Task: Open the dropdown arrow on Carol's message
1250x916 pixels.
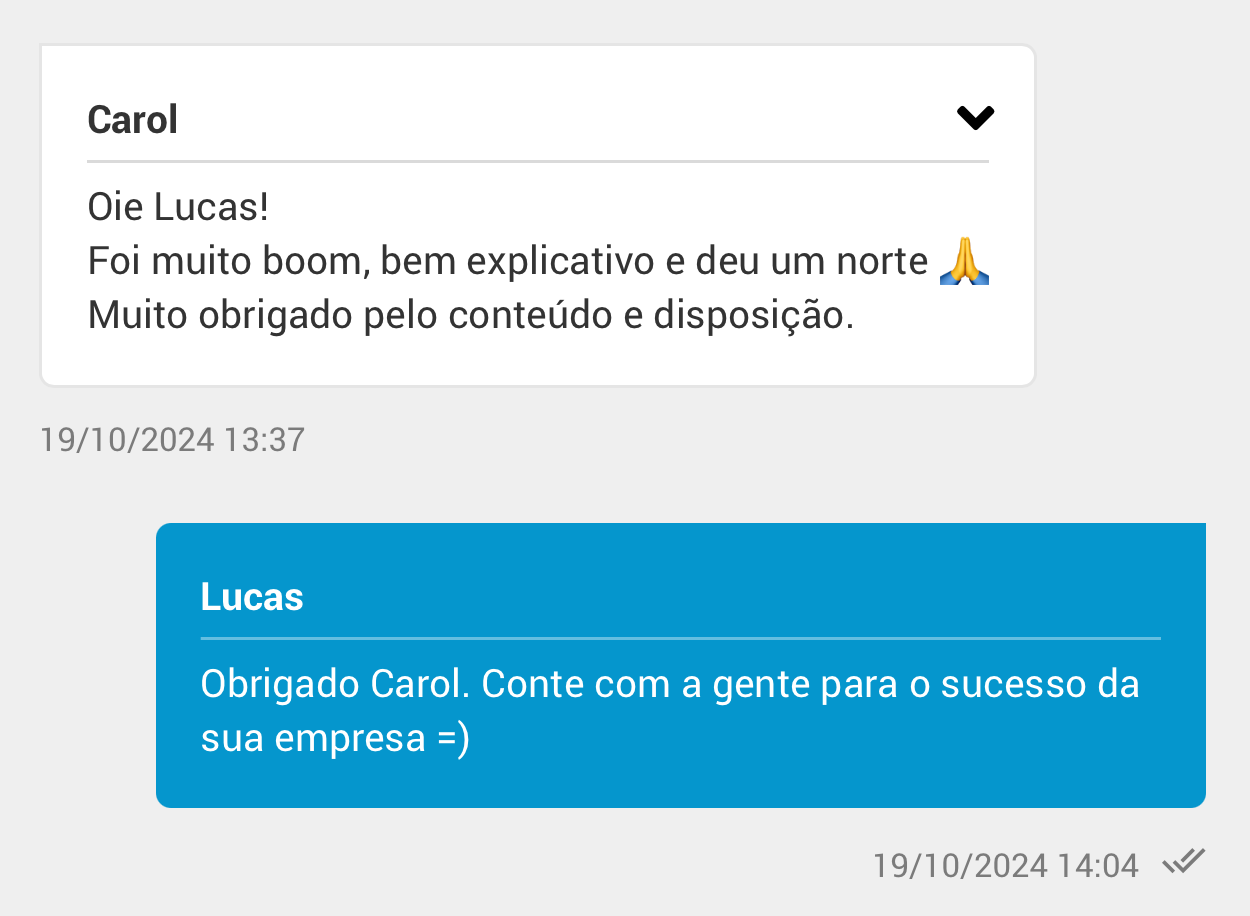Action: click(x=975, y=118)
